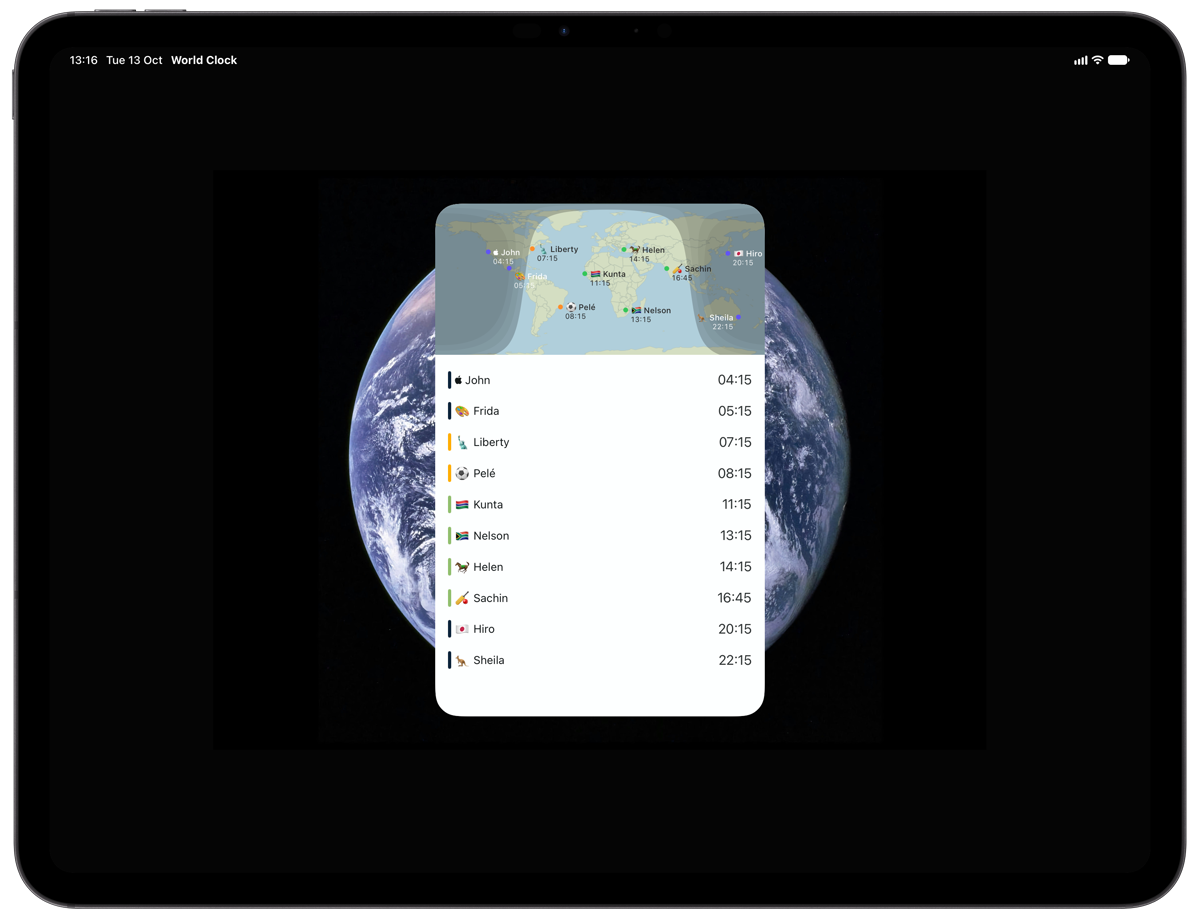The width and height of the screenshot is (1200, 920).
Task: Tap the Apple icon beside John
Action: [x=458, y=380]
